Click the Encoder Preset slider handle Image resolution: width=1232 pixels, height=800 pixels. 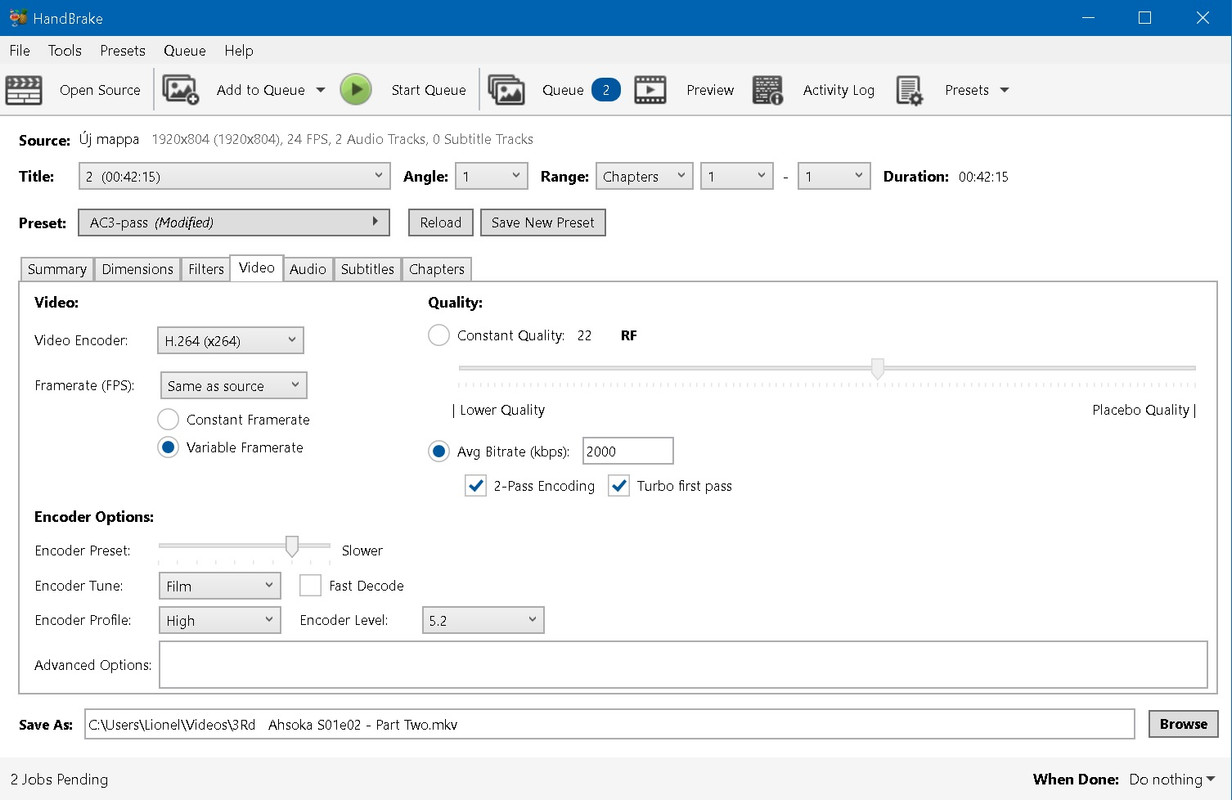point(292,546)
